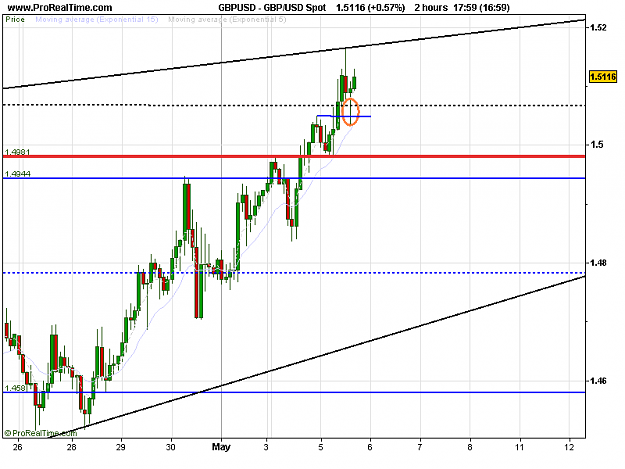
Task: Click the 5 date axis label
Action: [321, 447]
